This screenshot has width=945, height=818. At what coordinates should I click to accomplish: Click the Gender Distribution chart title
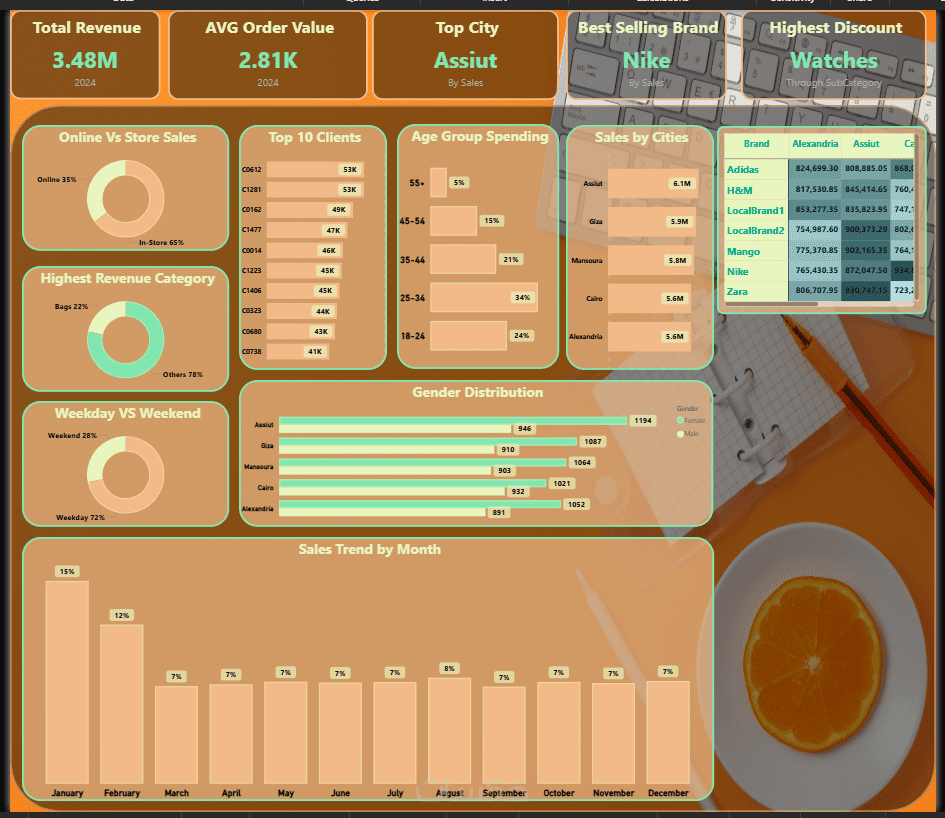477,392
